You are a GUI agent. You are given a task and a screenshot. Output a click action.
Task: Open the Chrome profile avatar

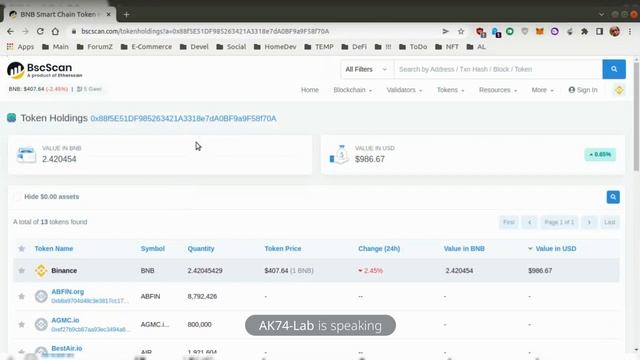[x=614, y=31]
